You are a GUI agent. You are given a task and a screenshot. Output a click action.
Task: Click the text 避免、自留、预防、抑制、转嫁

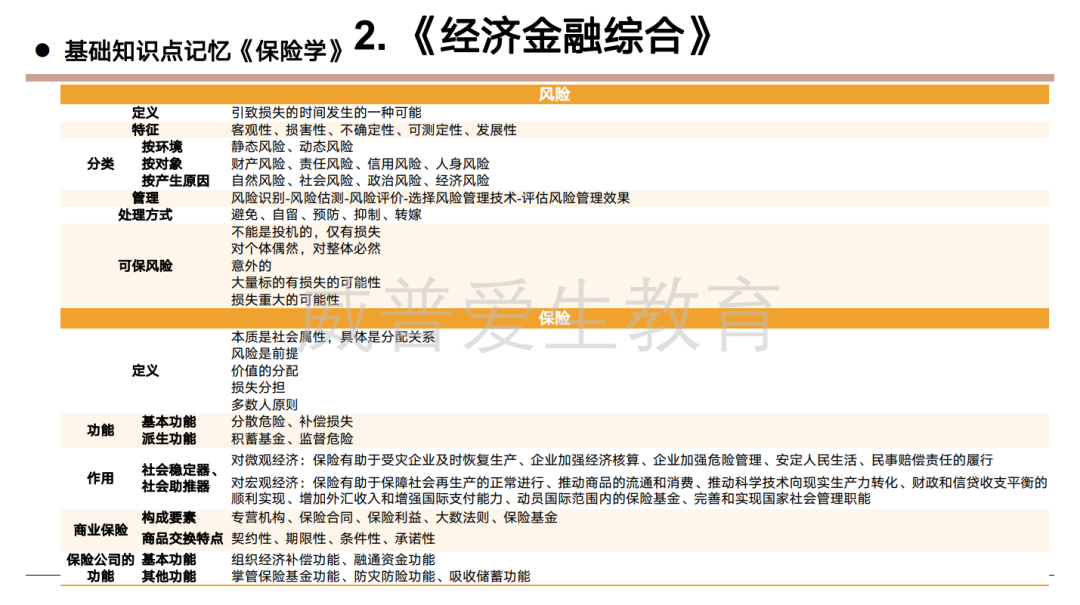(326, 215)
